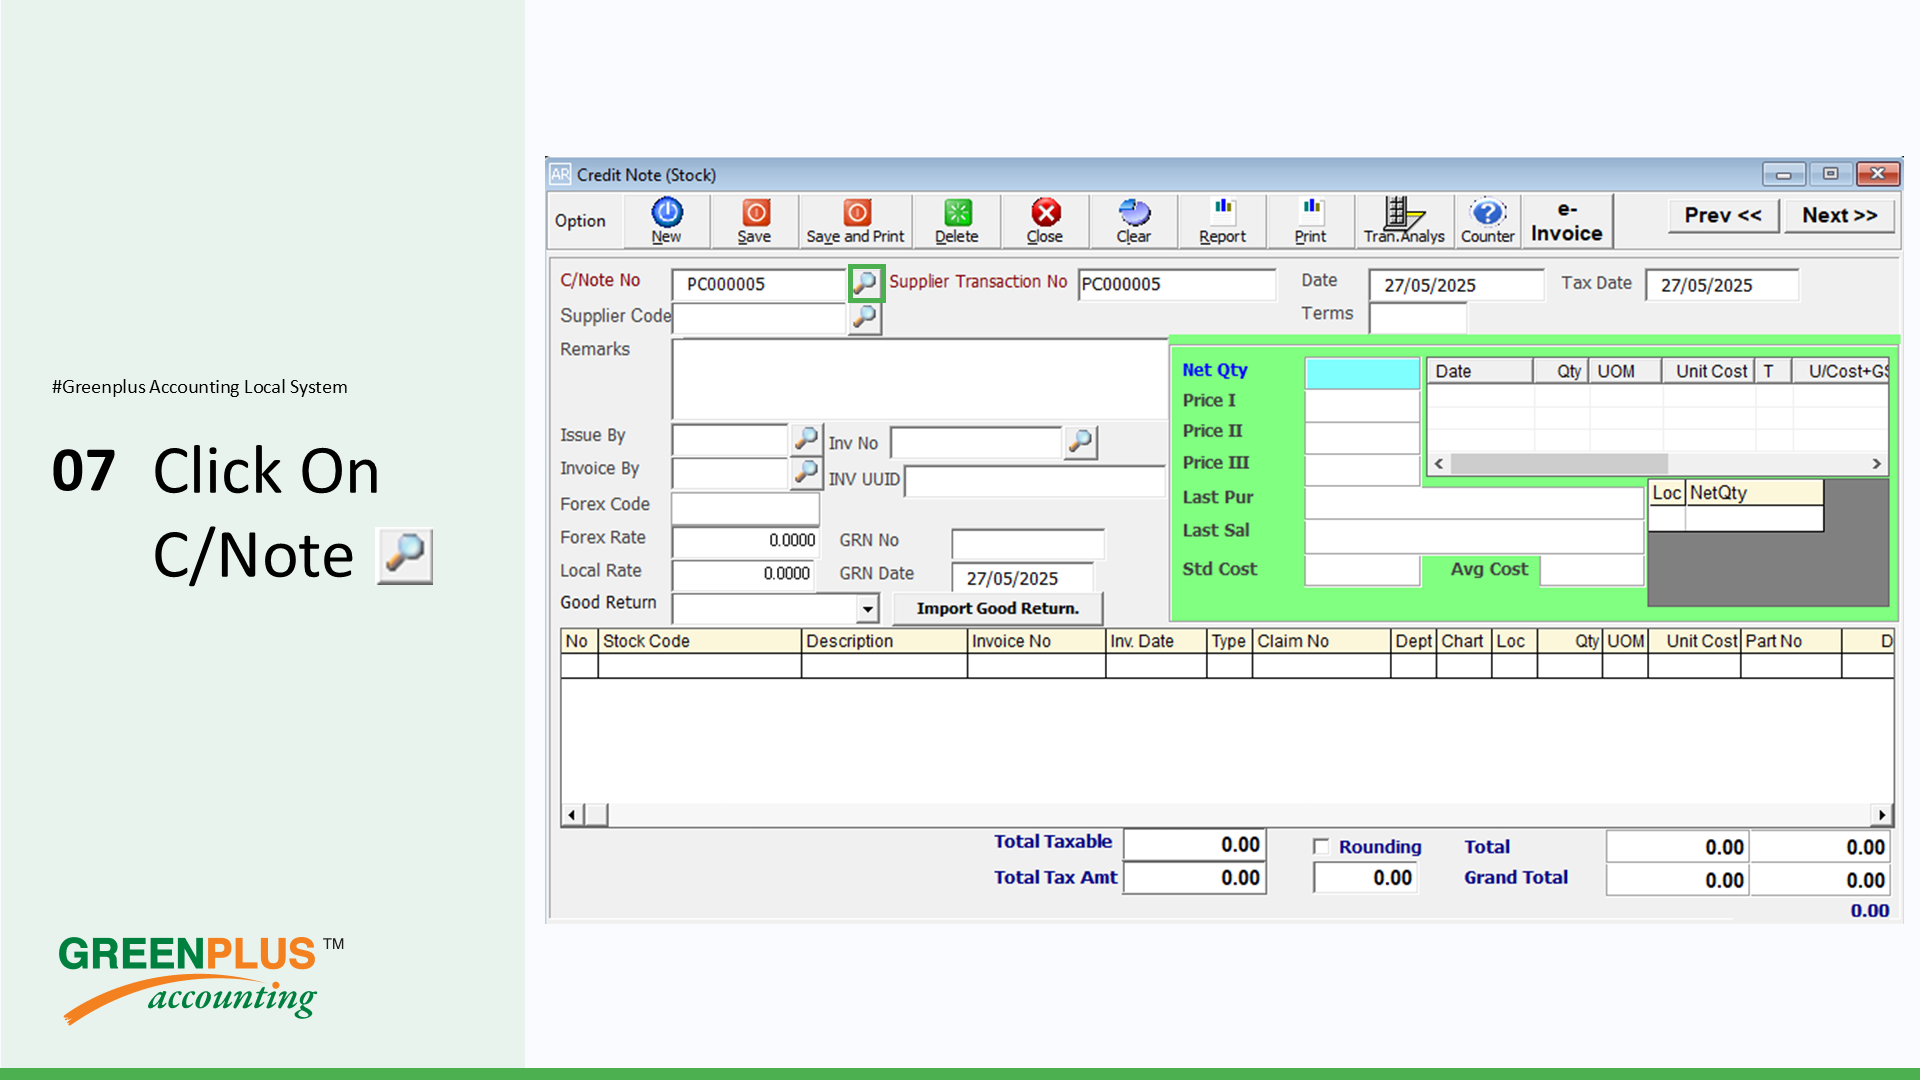The width and height of the screenshot is (1920, 1080).
Task: Open the Option menu
Action: (580, 221)
